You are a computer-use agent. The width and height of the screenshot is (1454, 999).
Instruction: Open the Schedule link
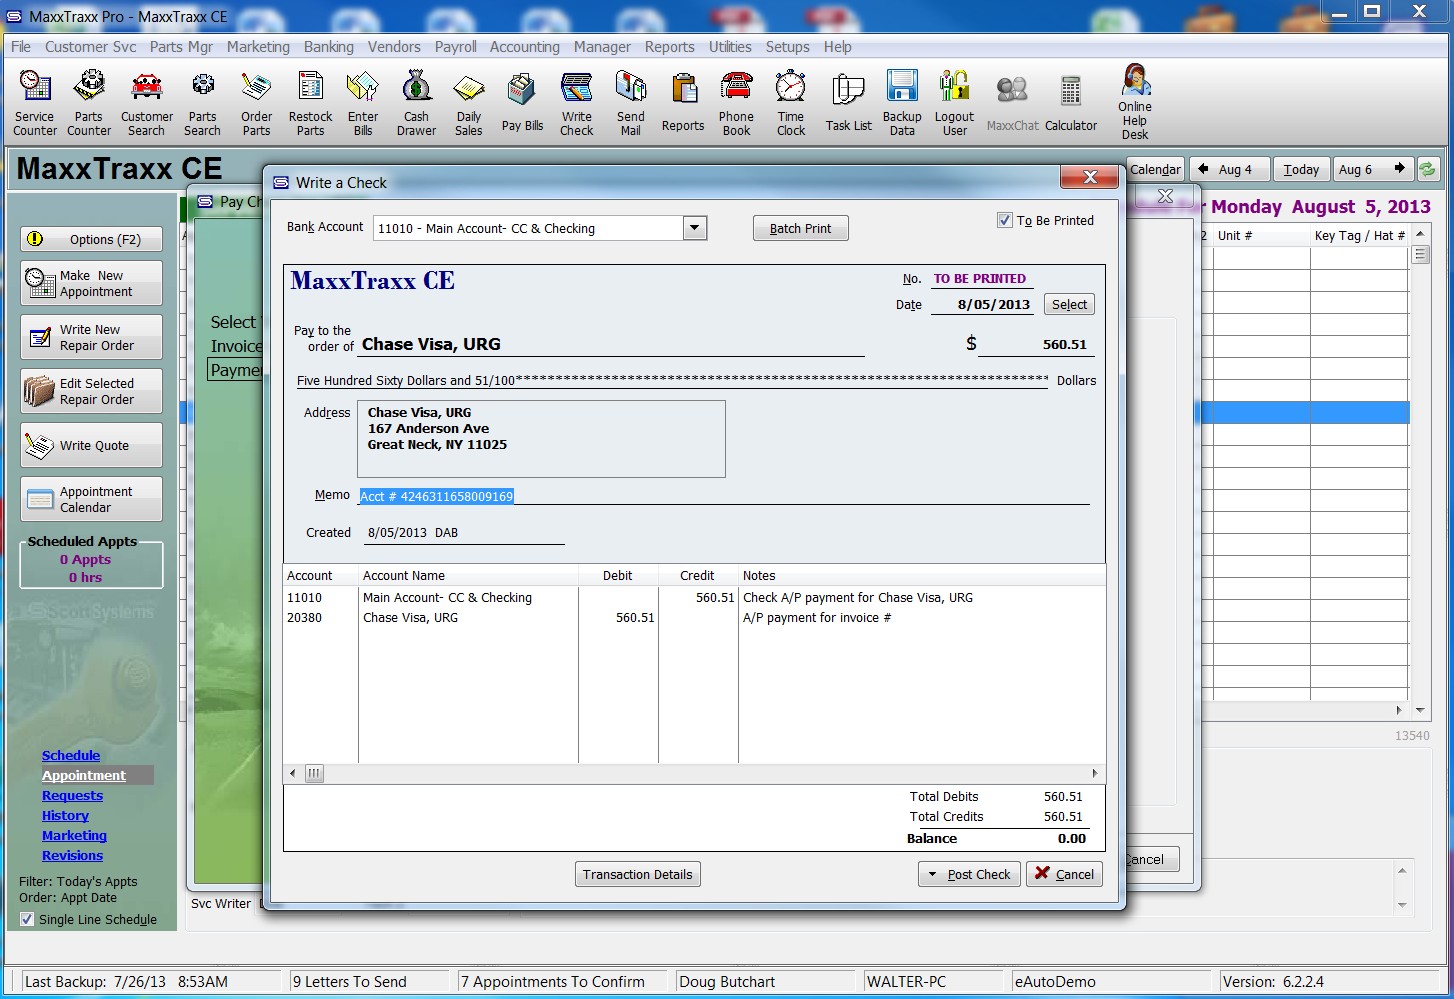point(71,755)
